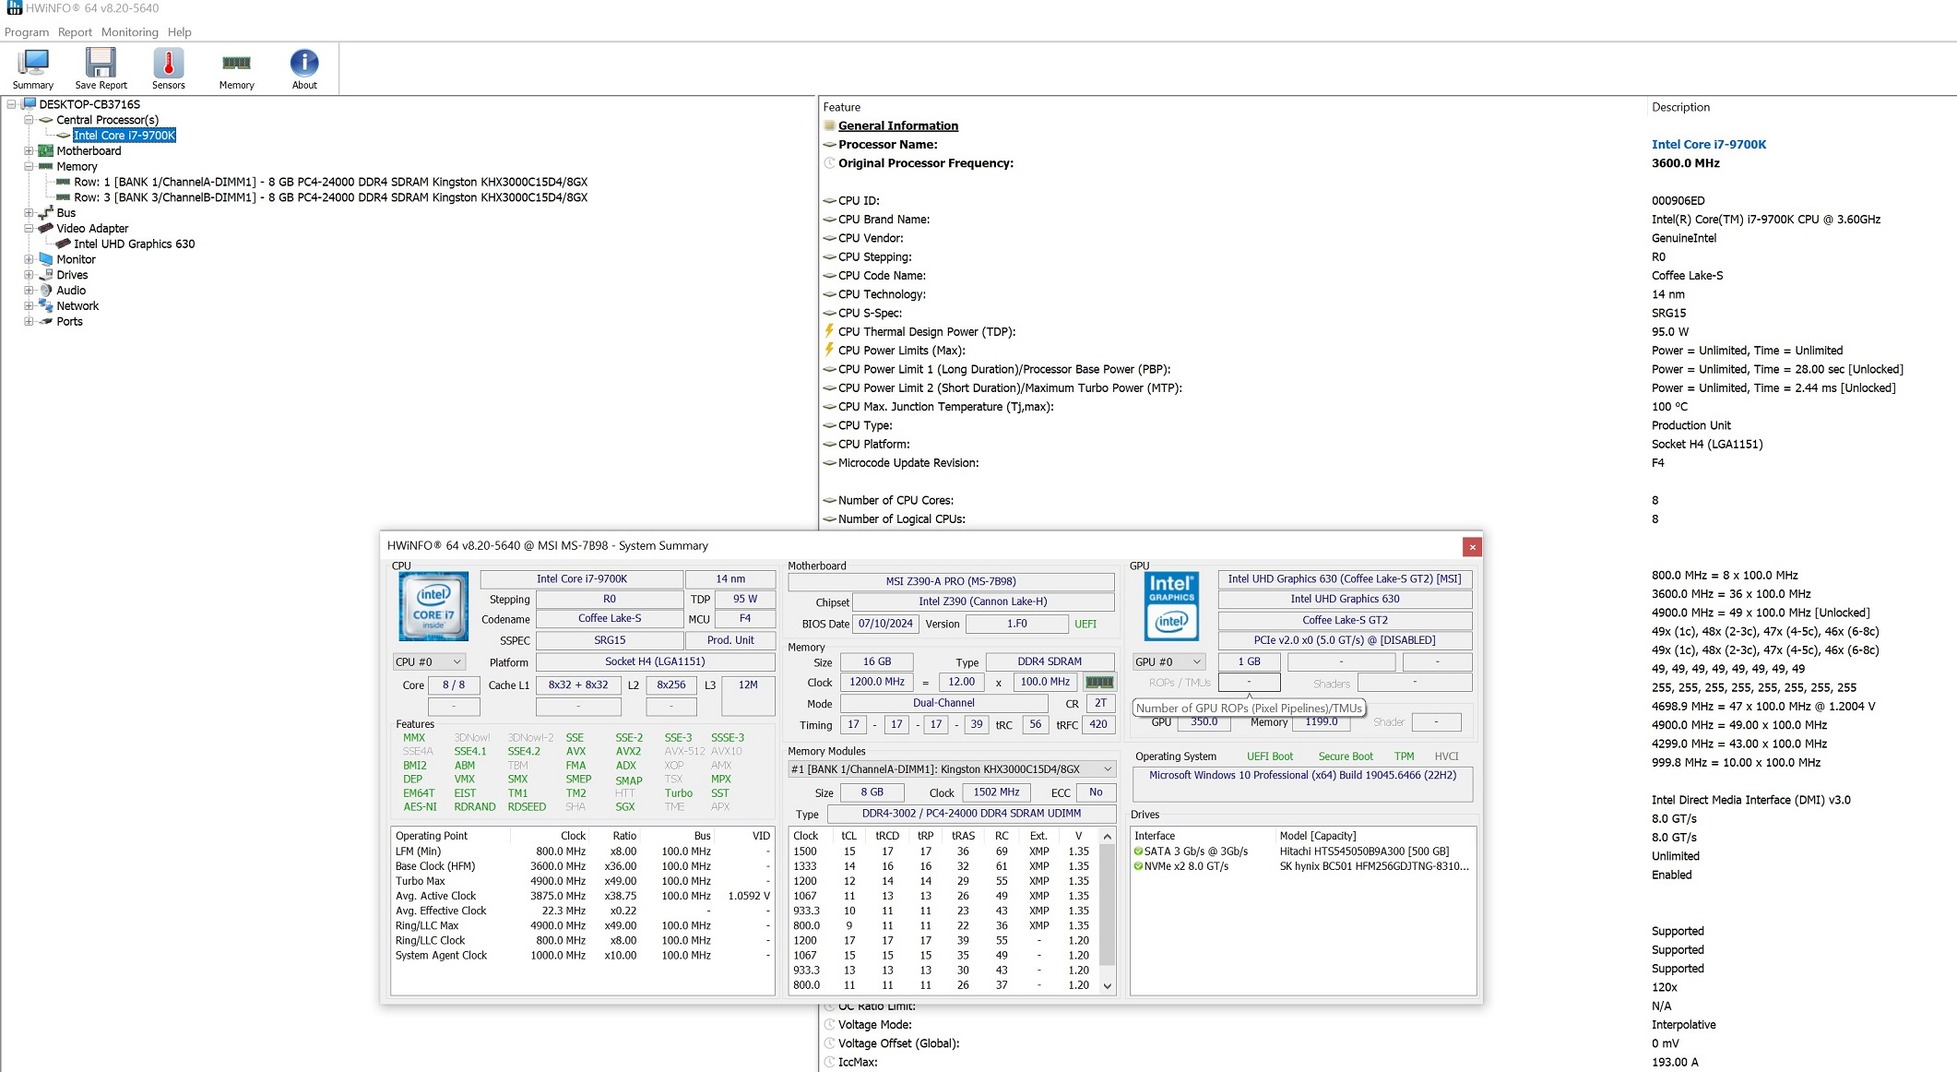The width and height of the screenshot is (1957, 1072).
Task: Click the MSI Z390-A PRO (MS-7B98) motherboard field
Action: 951,581
